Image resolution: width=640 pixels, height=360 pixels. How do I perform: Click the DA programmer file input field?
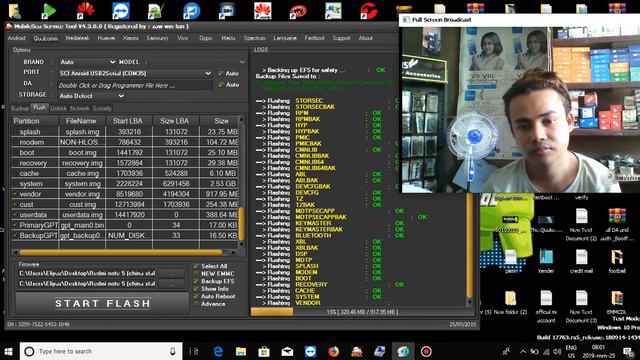(x=135, y=85)
